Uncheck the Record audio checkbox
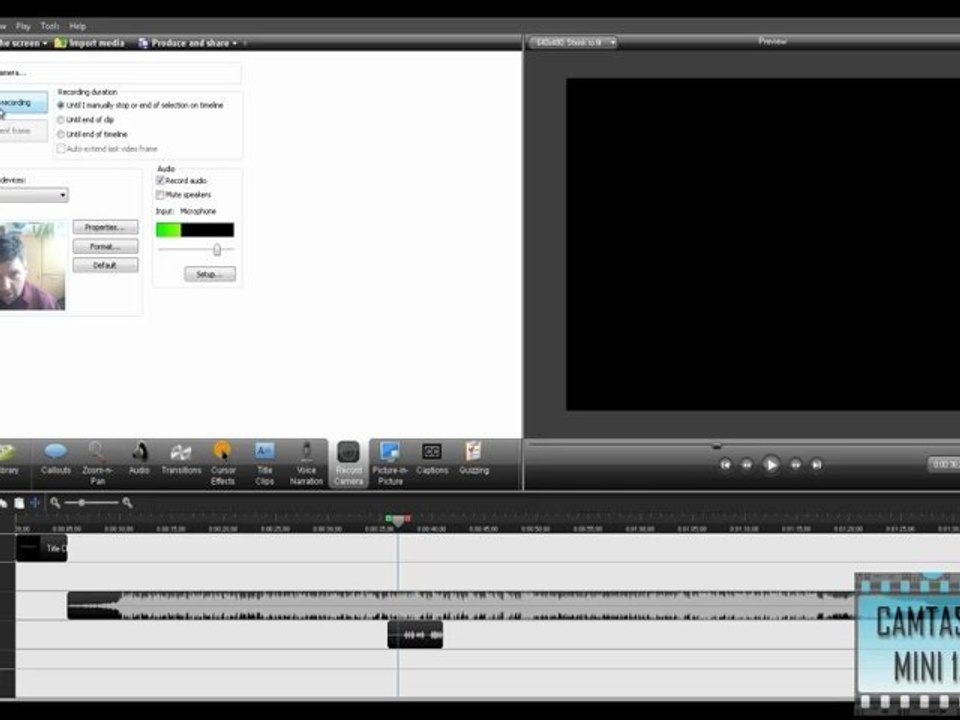 [160, 181]
